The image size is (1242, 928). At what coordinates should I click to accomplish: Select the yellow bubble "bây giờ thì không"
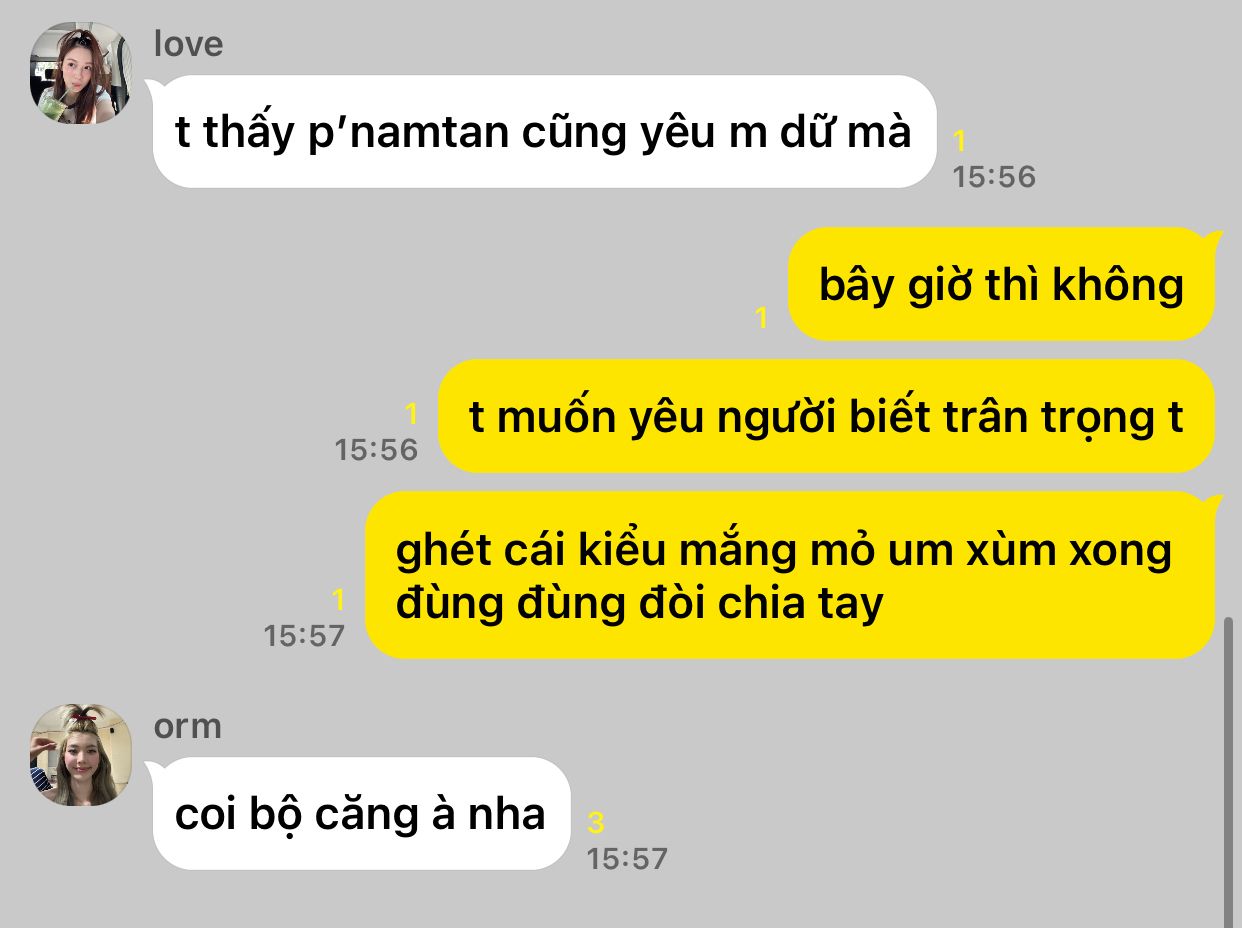coord(1001,285)
